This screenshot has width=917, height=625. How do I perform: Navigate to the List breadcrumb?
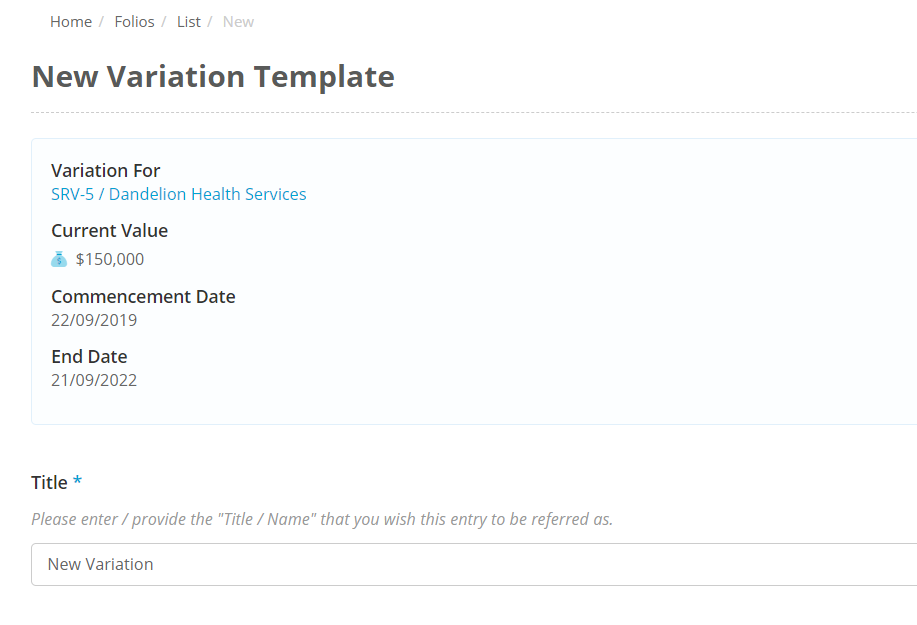click(x=189, y=22)
